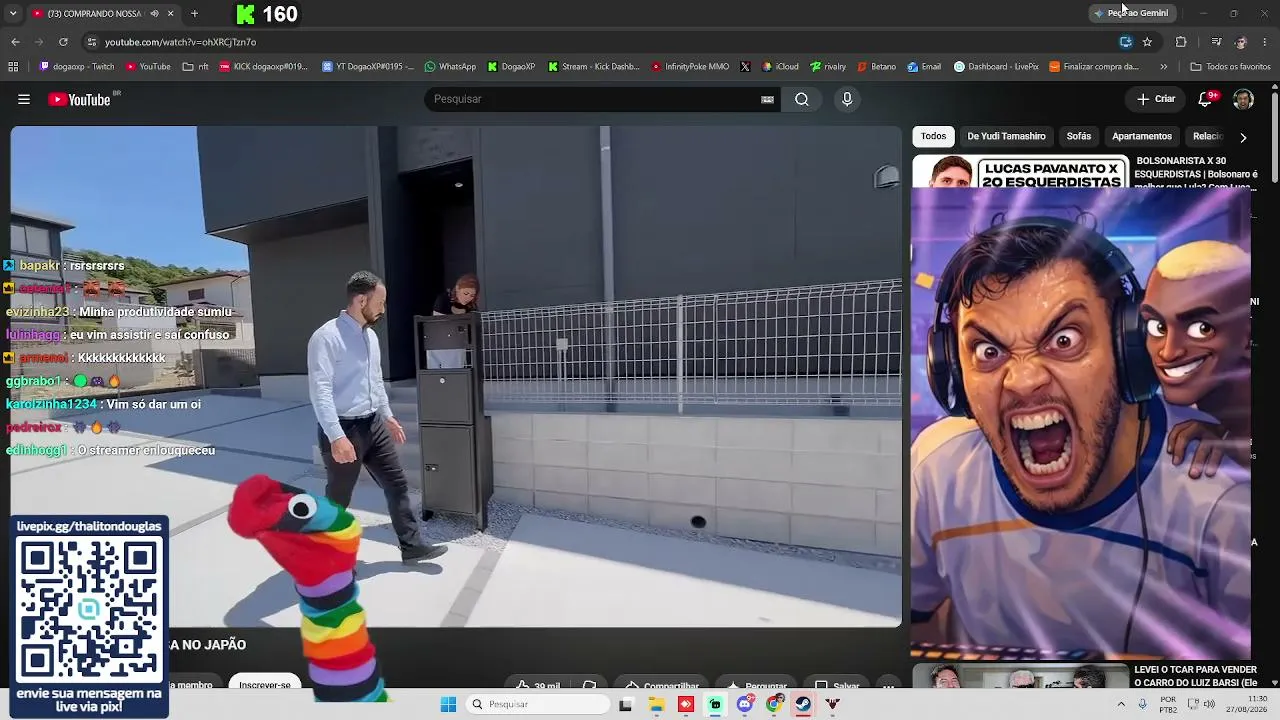Image resolution: width=1280 pixels, height=720 pixels.
Task: Open the browser extensions puzzle icon
Action: (x=1181, y=42)
